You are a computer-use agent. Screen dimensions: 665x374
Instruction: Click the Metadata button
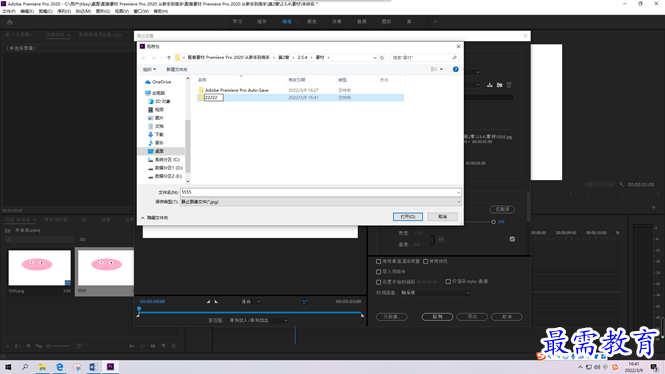point(391,317)
